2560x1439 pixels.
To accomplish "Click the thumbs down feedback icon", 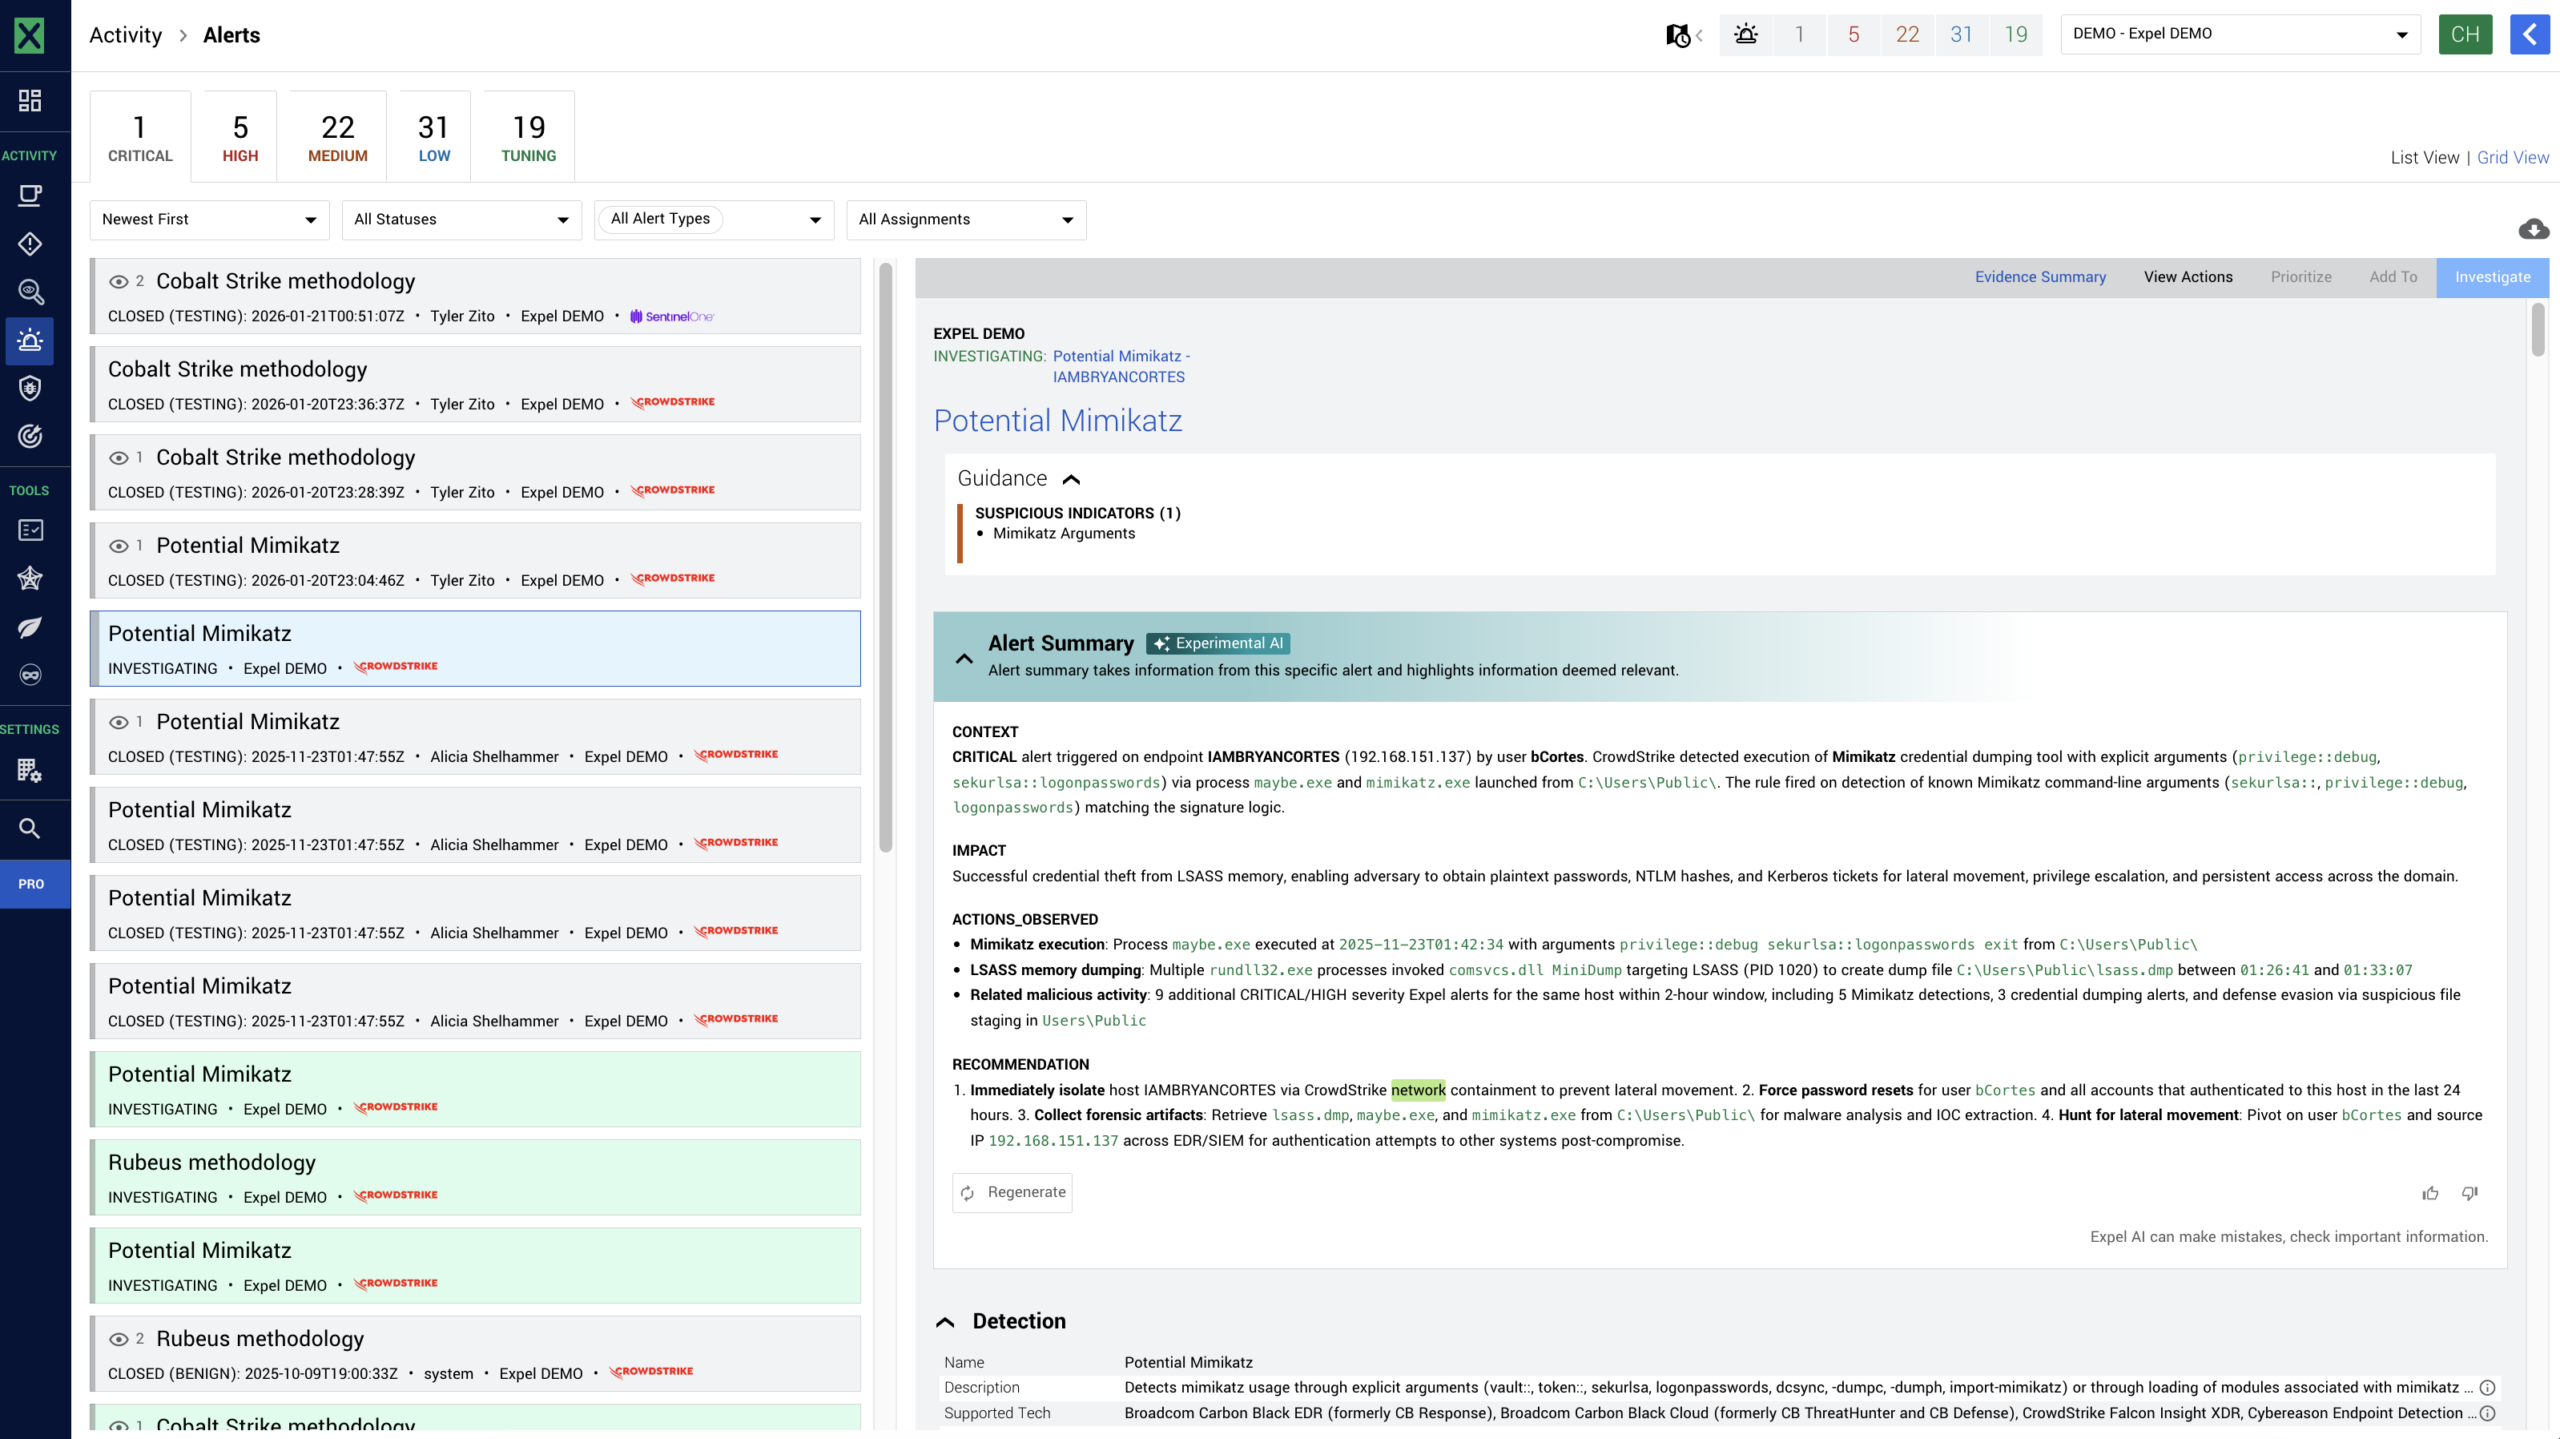I will (x=2470, y=1193).
